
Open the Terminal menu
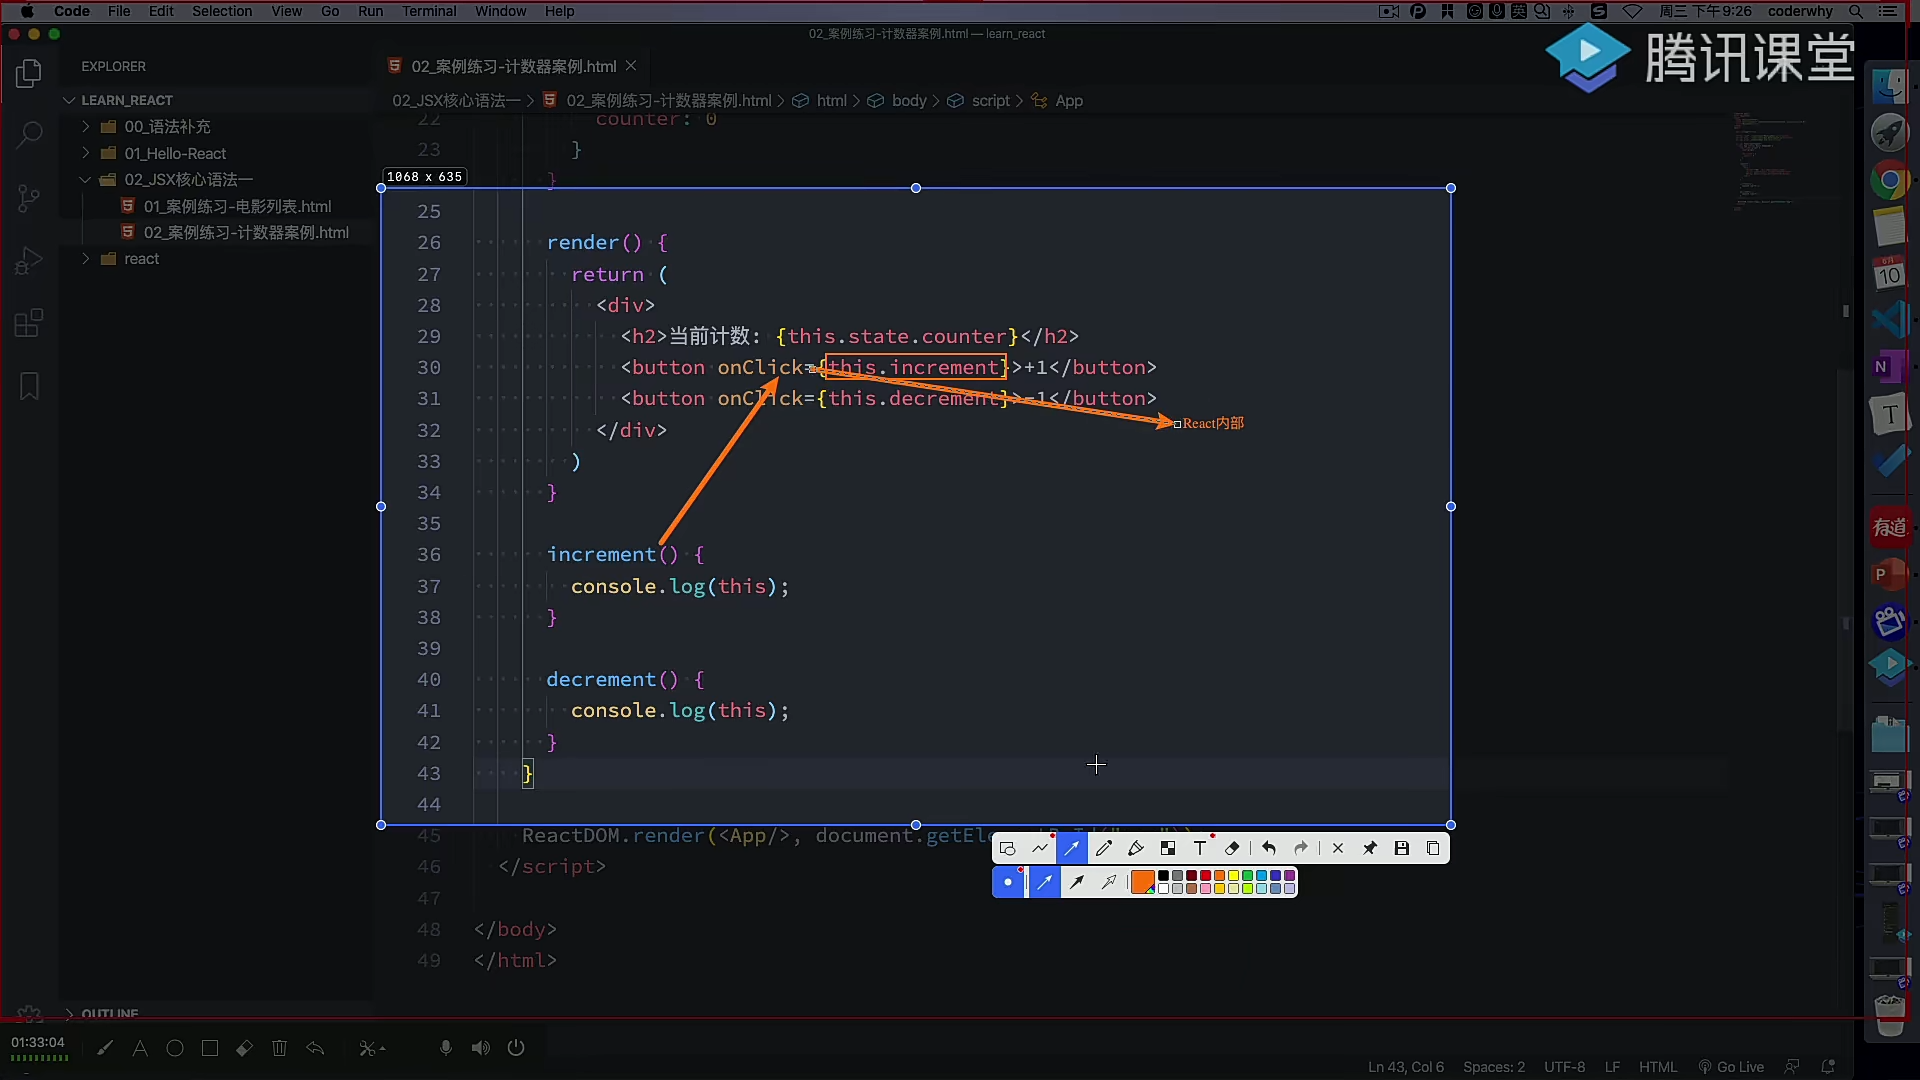429,11
